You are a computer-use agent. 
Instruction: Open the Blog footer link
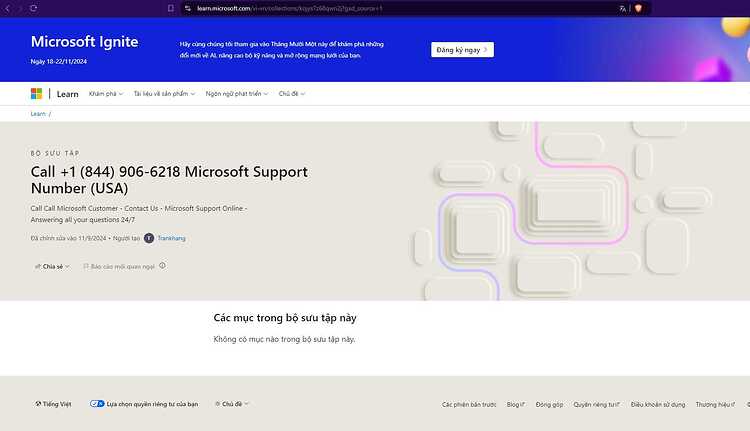click(x=516, y=405)
